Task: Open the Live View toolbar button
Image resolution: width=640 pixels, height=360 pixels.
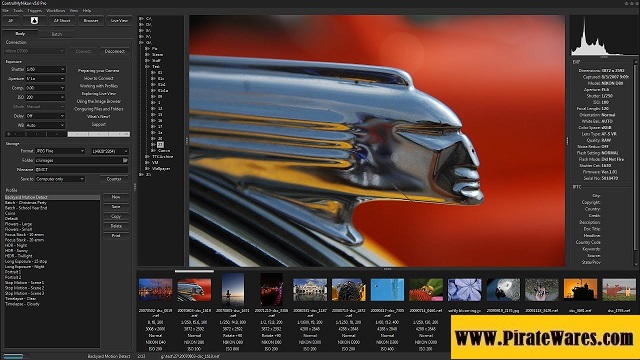Action: 119,20
